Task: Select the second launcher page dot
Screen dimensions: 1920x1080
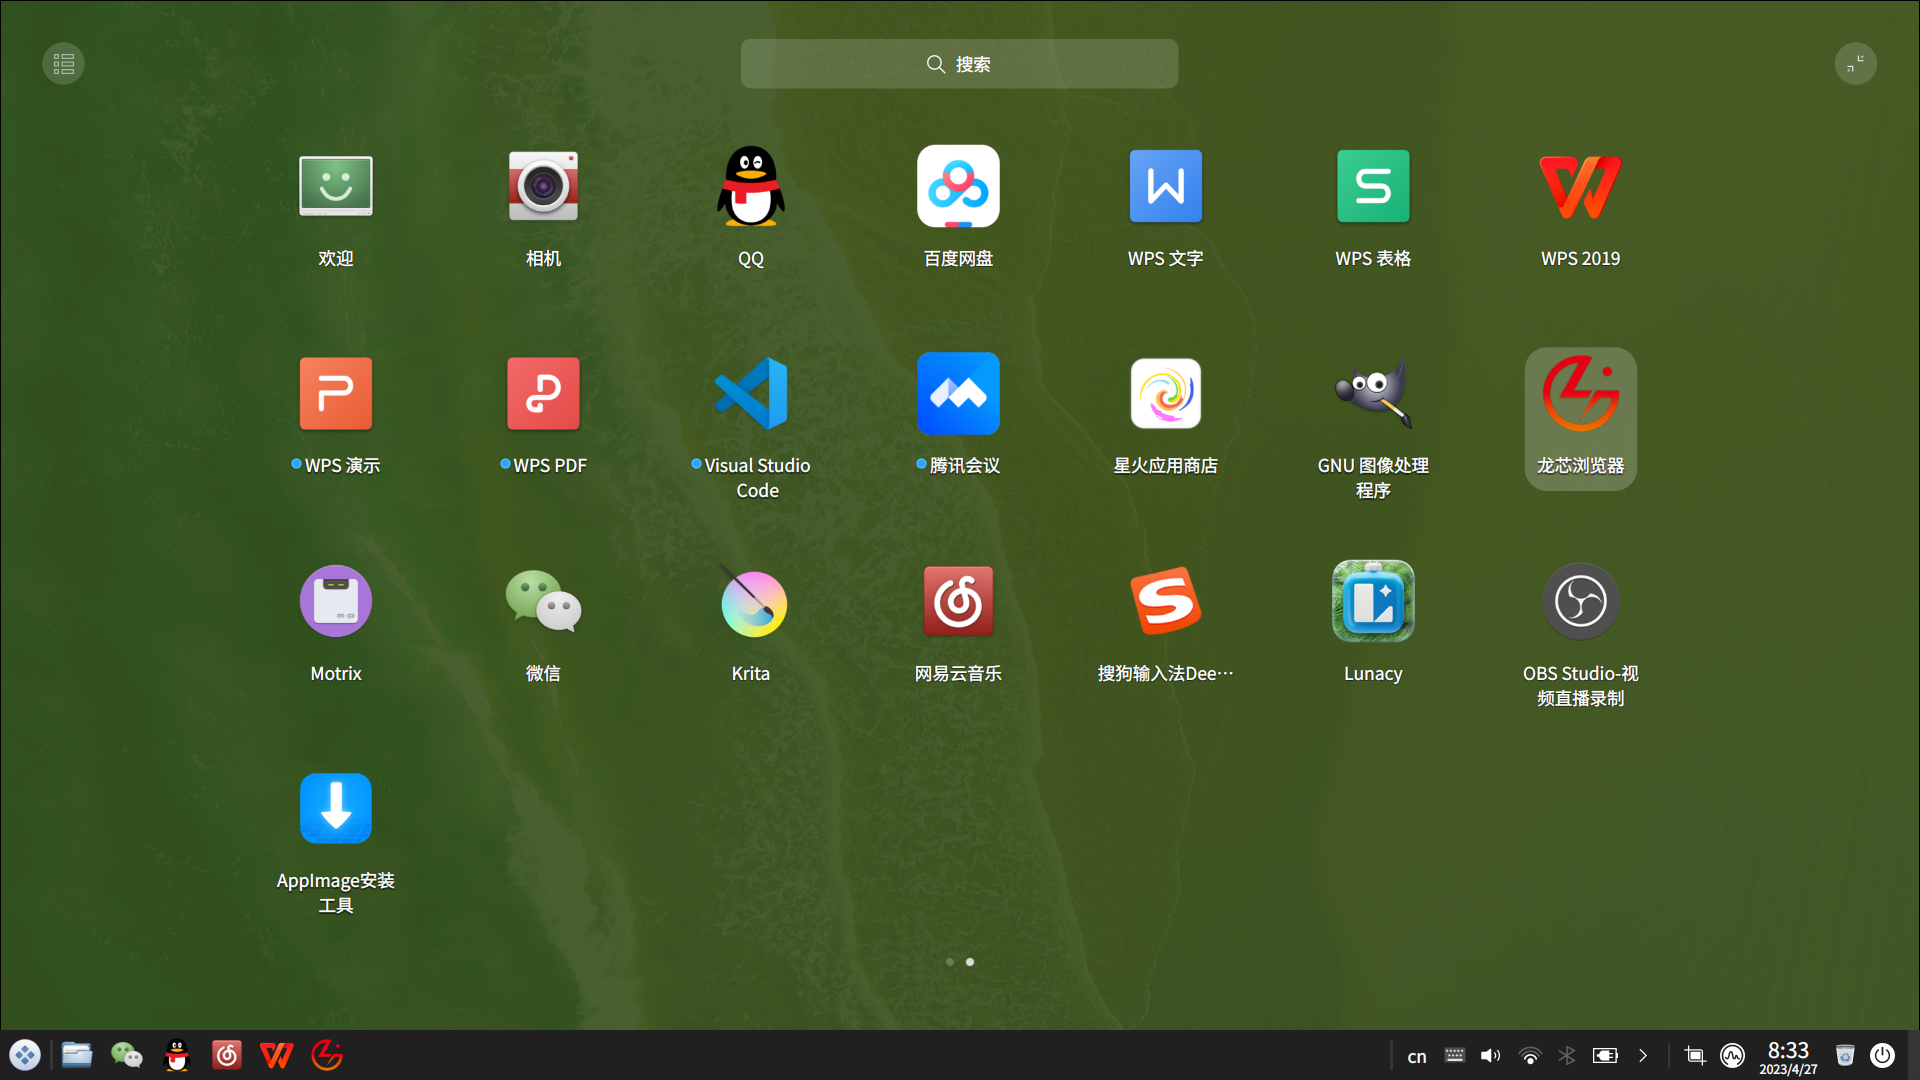Action: click(969, 961)
